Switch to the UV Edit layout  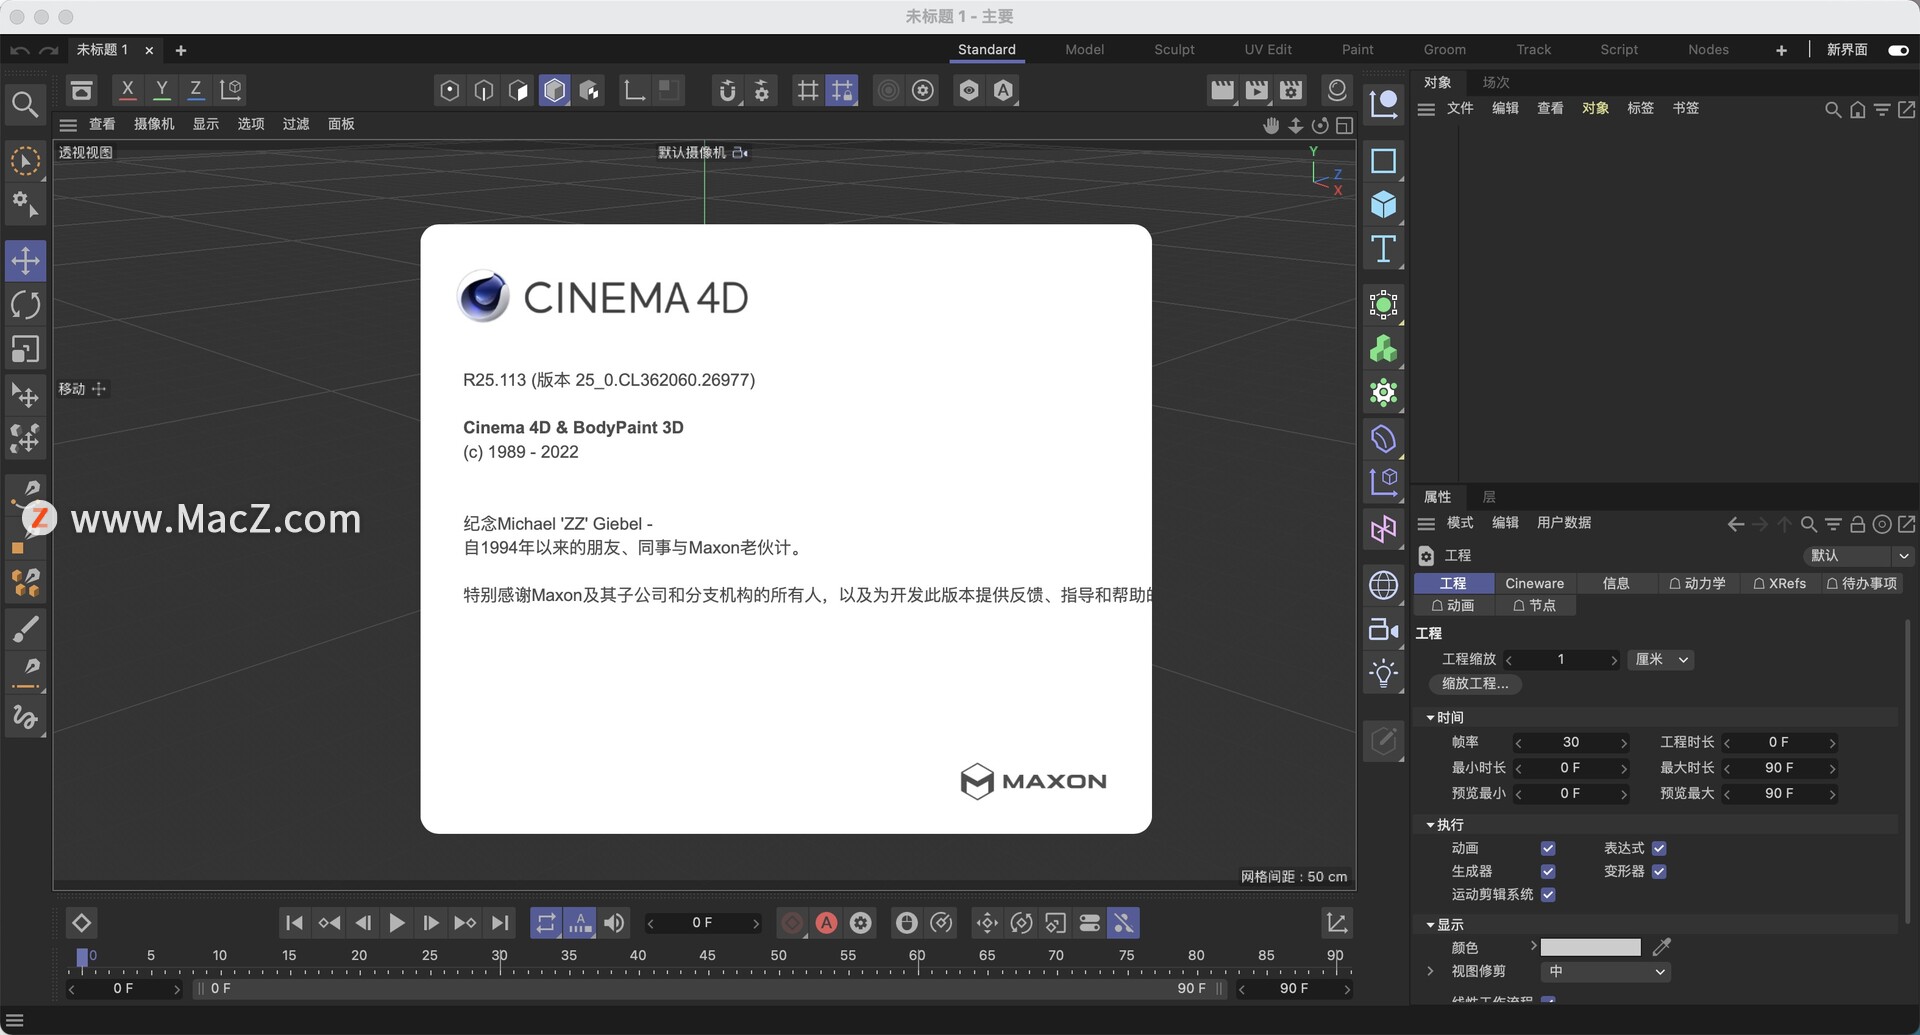[x=1268, y=50]
